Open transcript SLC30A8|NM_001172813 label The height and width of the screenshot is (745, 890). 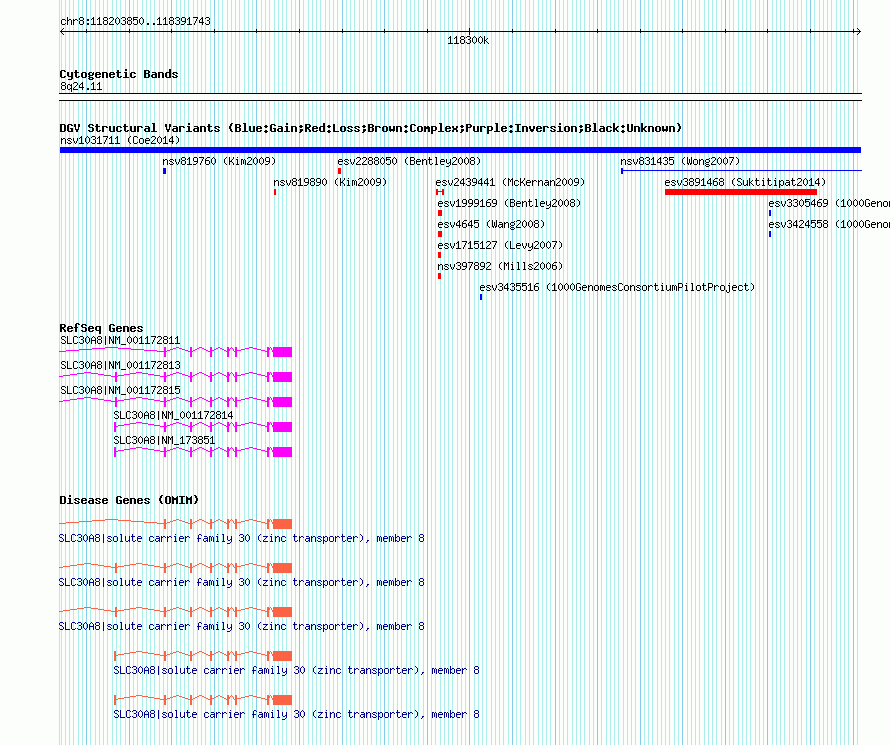click(120, 365)
